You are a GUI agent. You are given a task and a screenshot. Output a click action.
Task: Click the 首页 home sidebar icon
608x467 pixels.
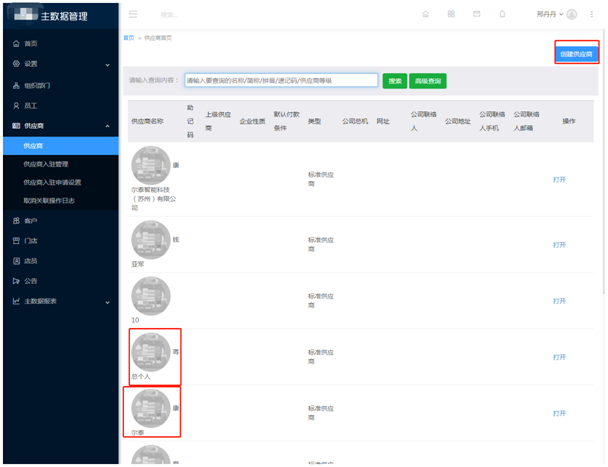[16, 43]
